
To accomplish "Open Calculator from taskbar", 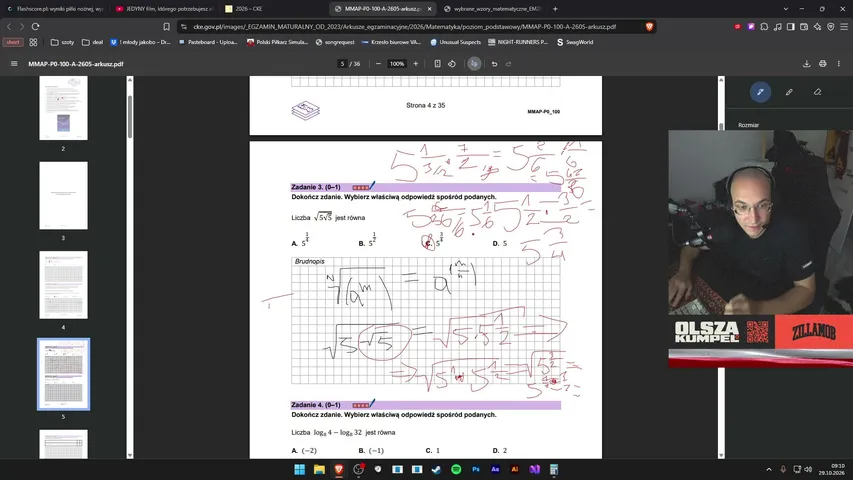I will [554, 469].
